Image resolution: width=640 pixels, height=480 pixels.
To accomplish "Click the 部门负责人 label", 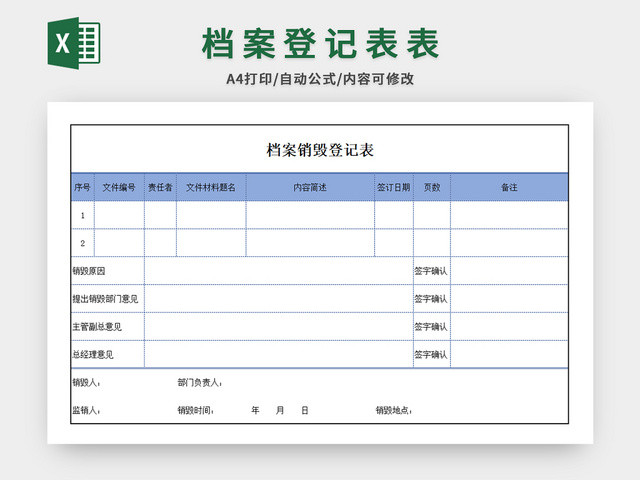I will 200,382.
